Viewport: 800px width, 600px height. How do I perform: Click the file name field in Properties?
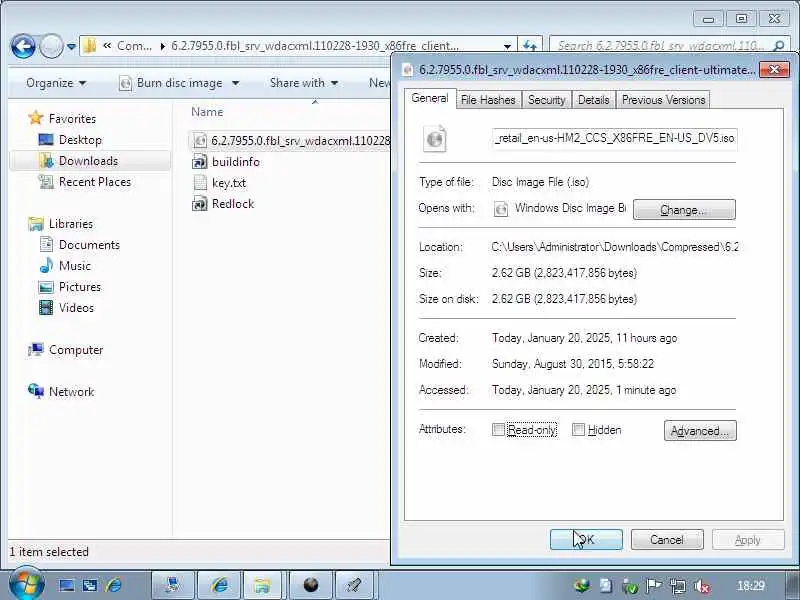(615, 138)
